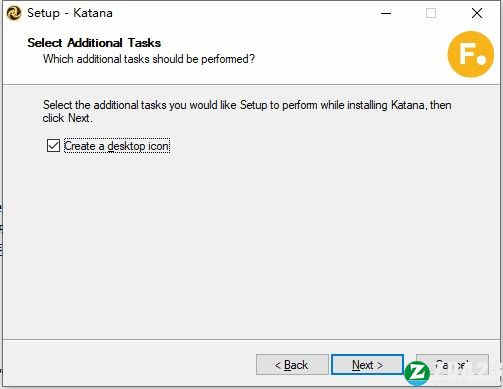Click the 'Create a desktop icon' label text
The image size is (503, 389).
pyautogui.click(x=116, y=146)
